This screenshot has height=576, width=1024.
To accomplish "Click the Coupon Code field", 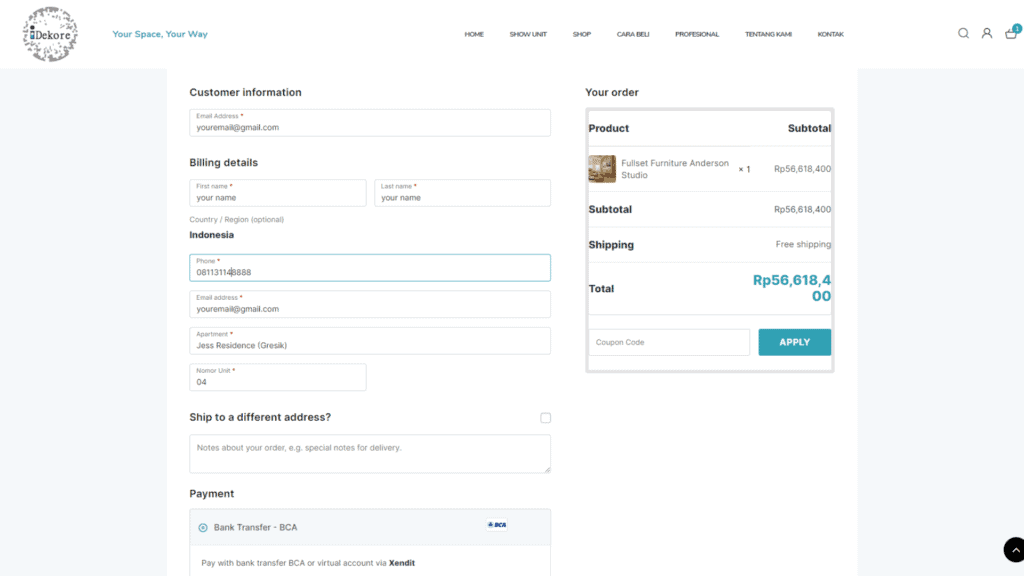I will coord(669,342).
